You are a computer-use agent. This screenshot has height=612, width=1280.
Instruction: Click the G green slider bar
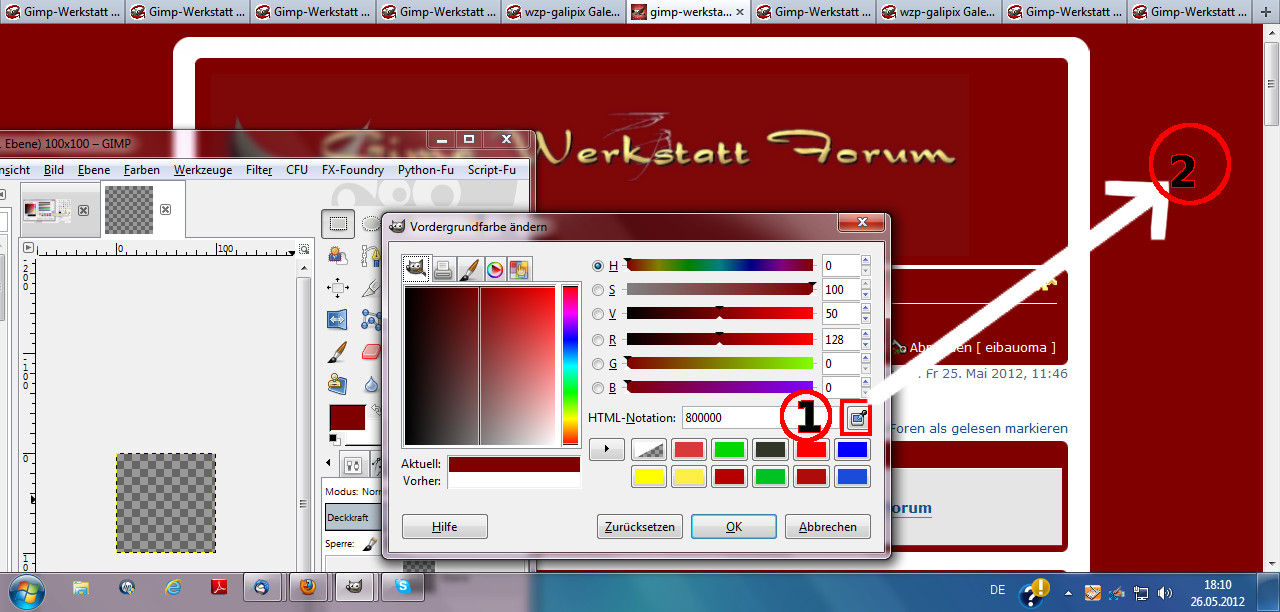(x=719, y=364)
